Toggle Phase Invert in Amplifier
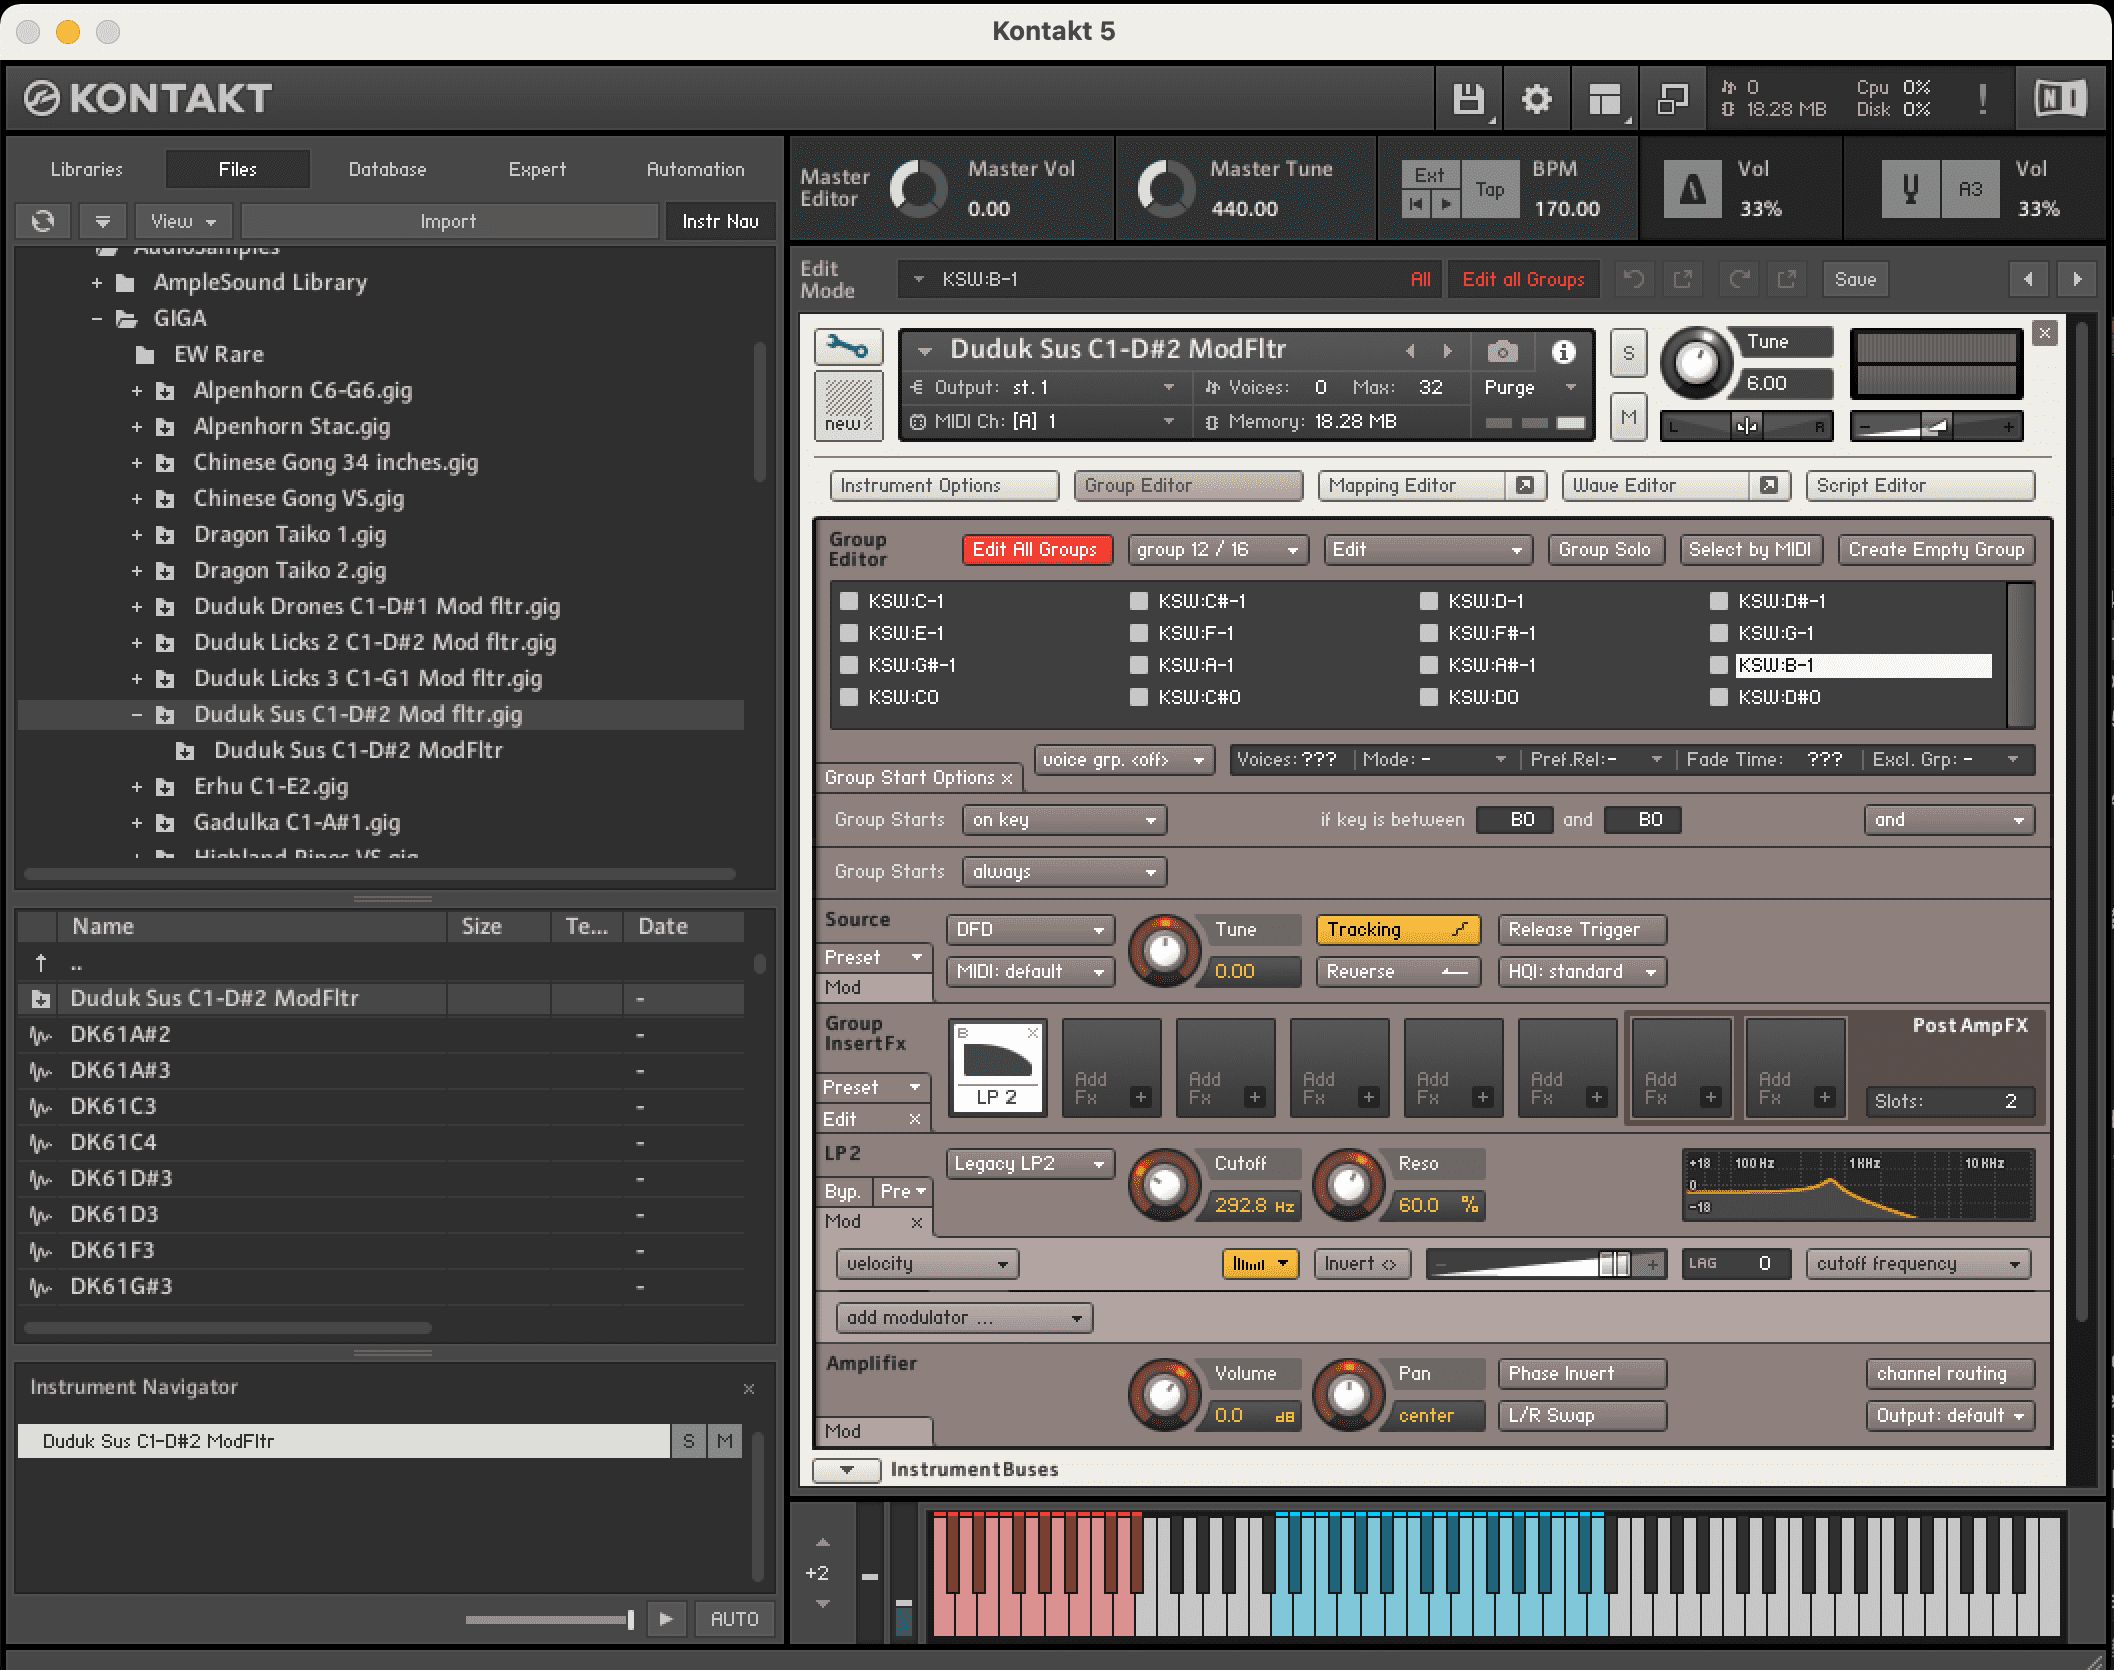 (1582, 1373)
